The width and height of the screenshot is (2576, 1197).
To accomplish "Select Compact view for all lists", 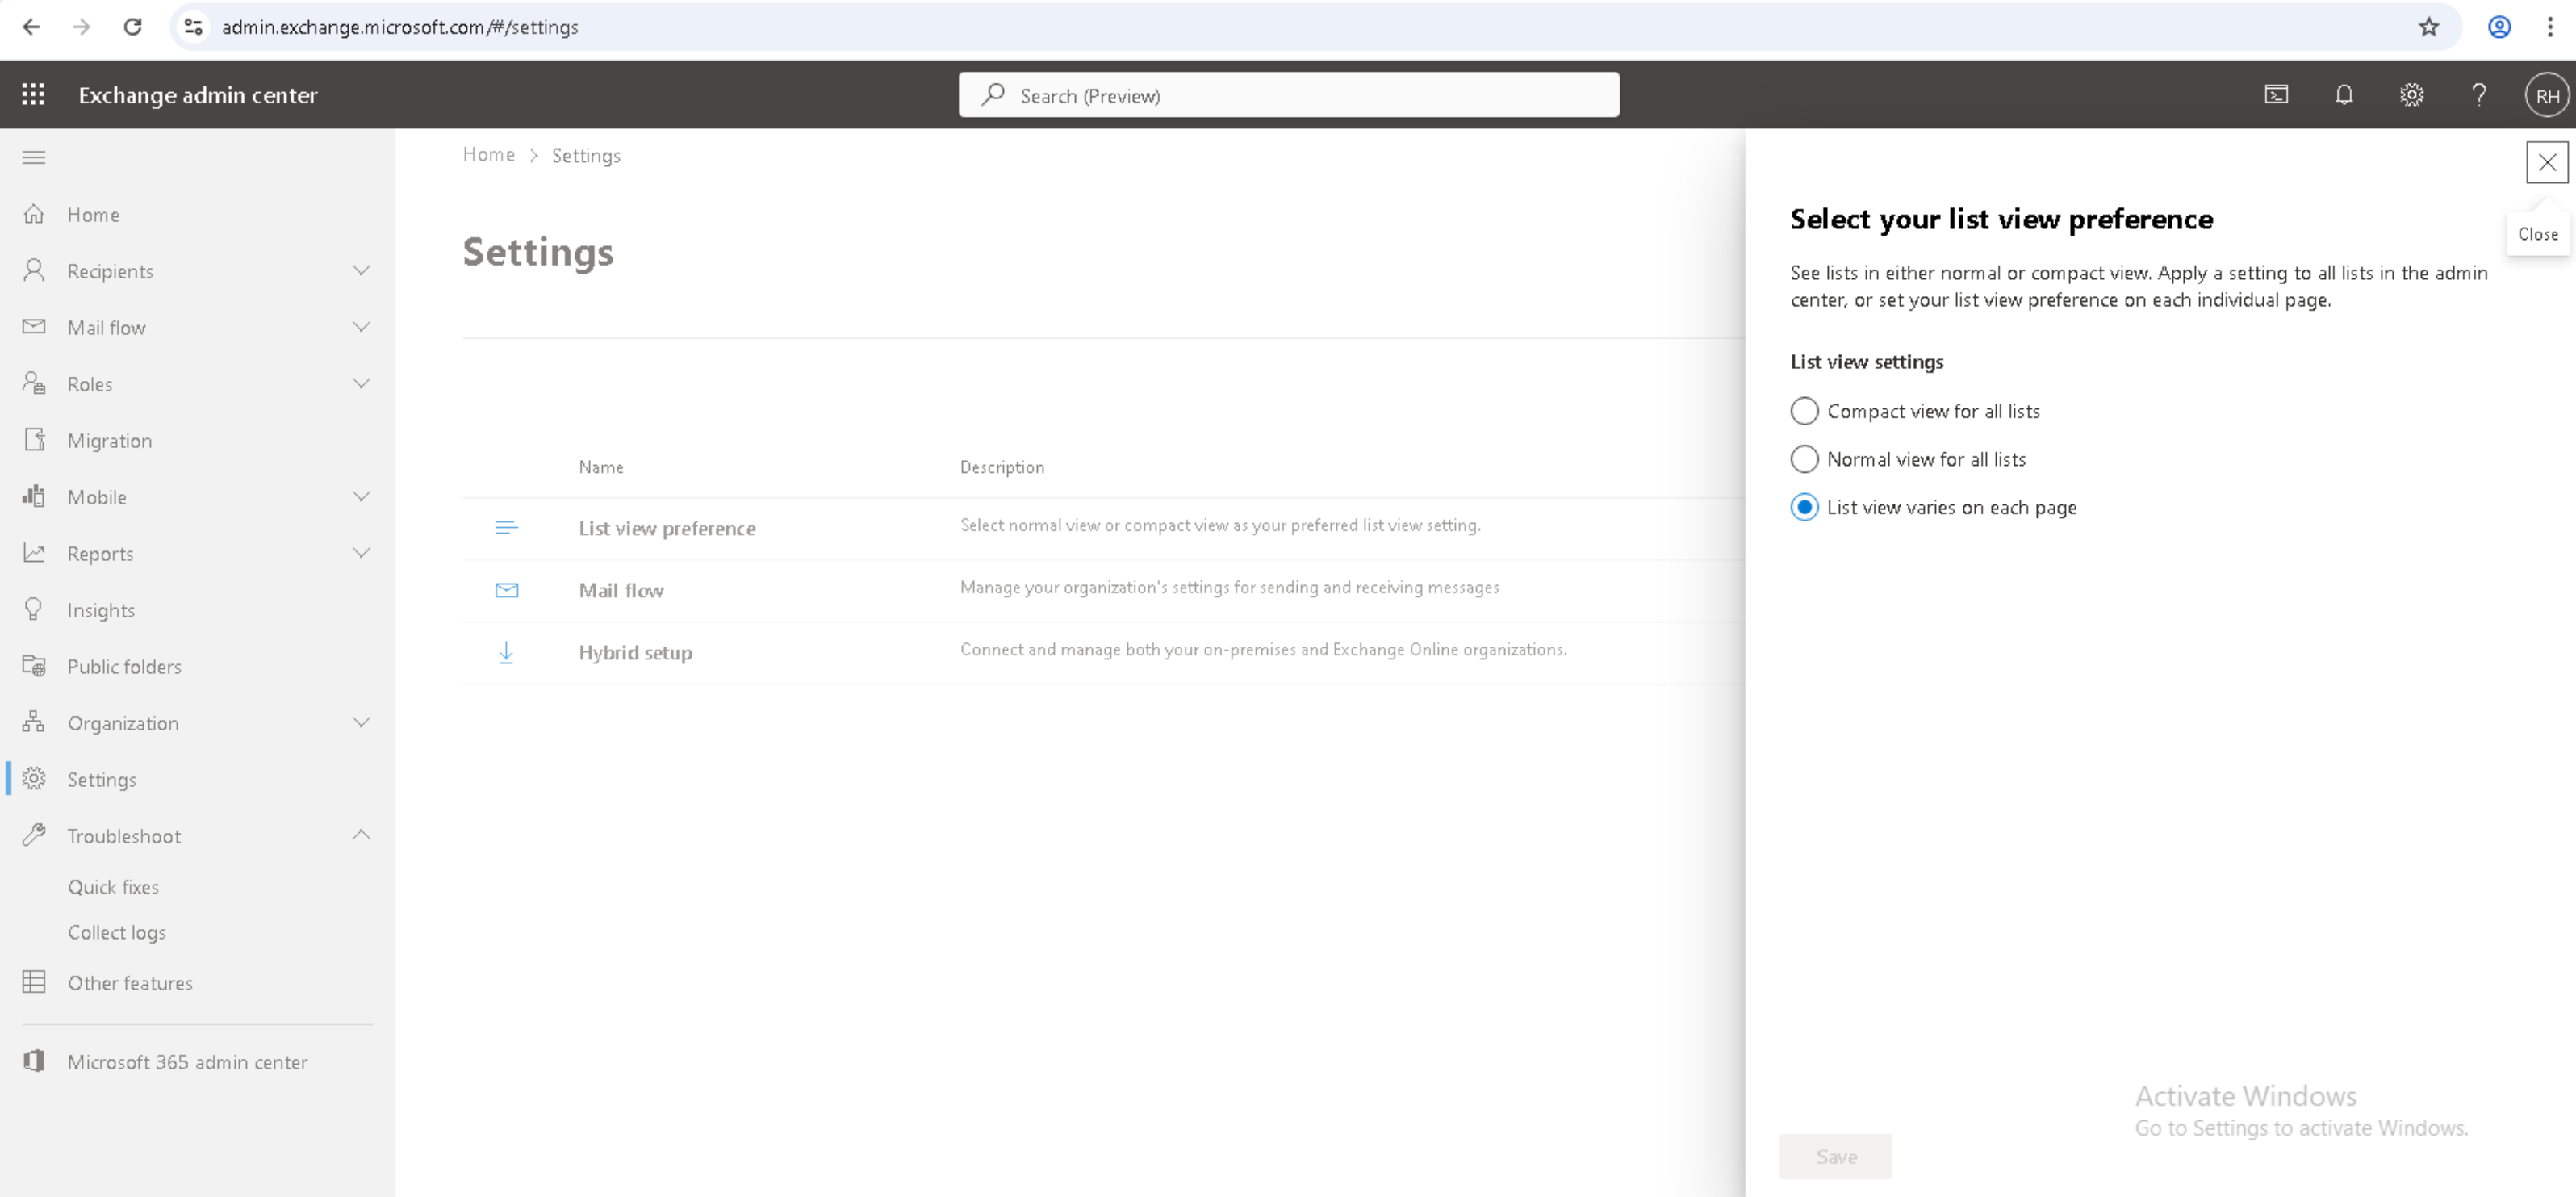I will pyautogui.click(x=1804, y=411).
